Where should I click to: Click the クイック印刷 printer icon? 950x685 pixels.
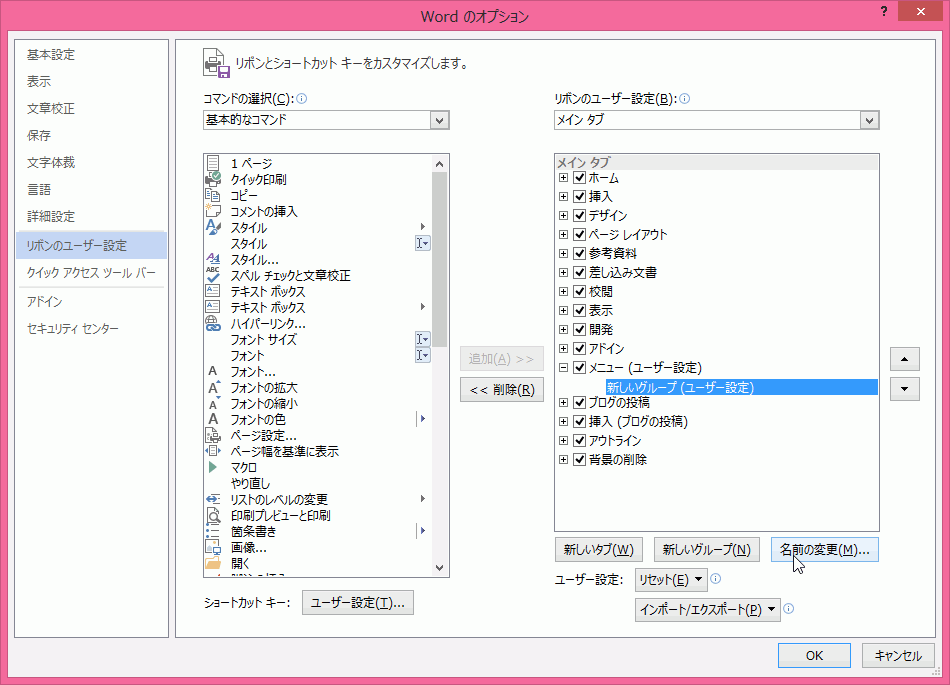[x=213, y=179]
